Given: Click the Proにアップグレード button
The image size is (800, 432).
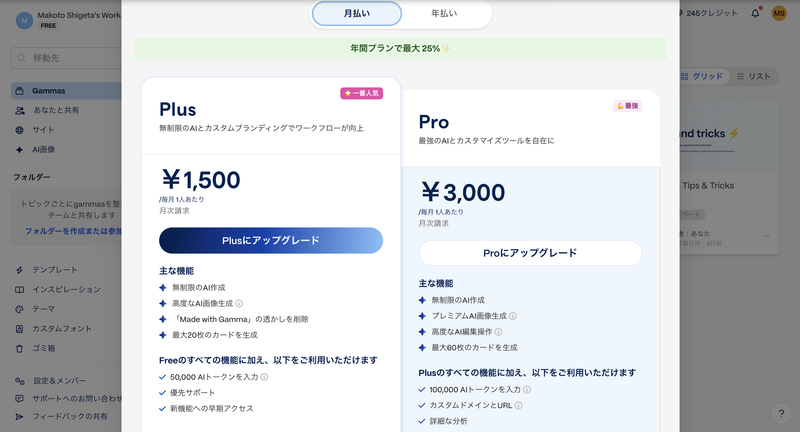Looking at the screenshot, I should tap(530, 253).
